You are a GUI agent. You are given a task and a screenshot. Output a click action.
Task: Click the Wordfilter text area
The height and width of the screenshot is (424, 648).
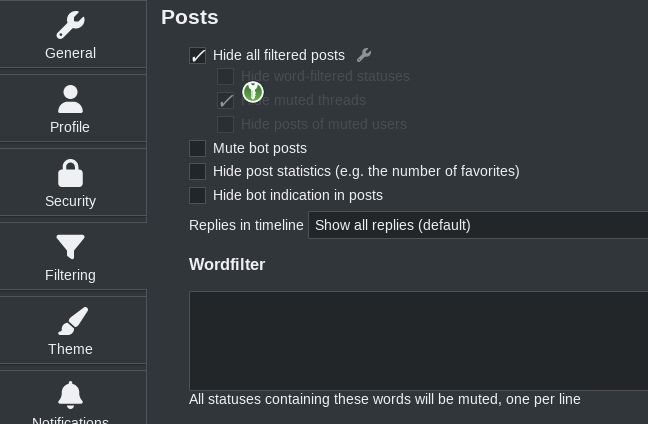point(418,340)
